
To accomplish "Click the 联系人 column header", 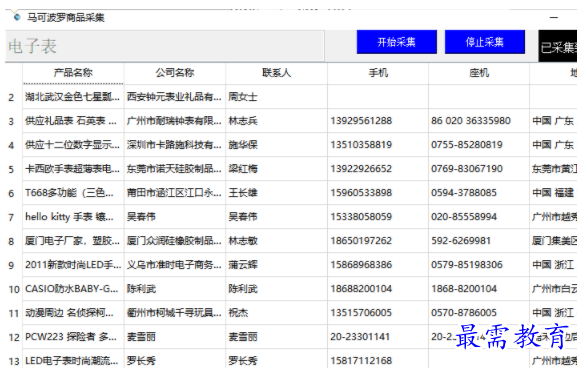I will (276, 73).
